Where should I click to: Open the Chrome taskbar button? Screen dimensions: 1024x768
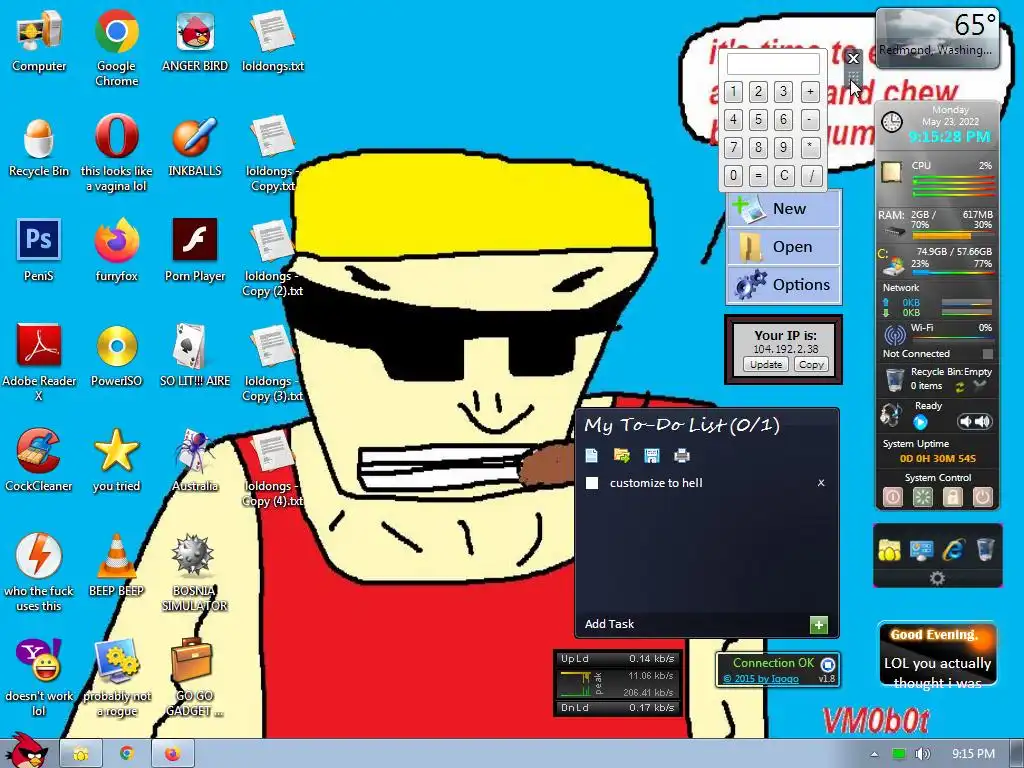pos(127,754)
